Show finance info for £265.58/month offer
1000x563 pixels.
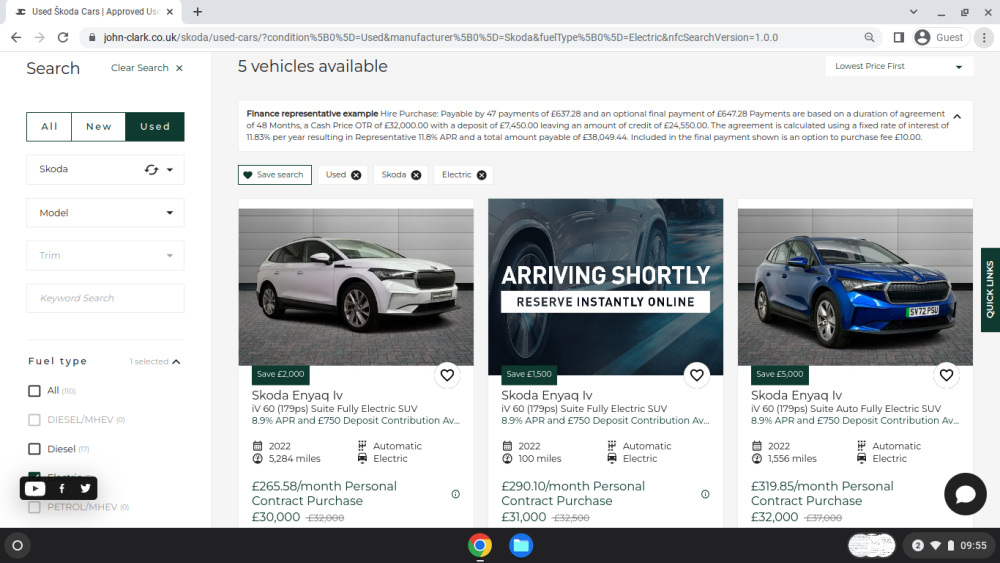point(455,494)
